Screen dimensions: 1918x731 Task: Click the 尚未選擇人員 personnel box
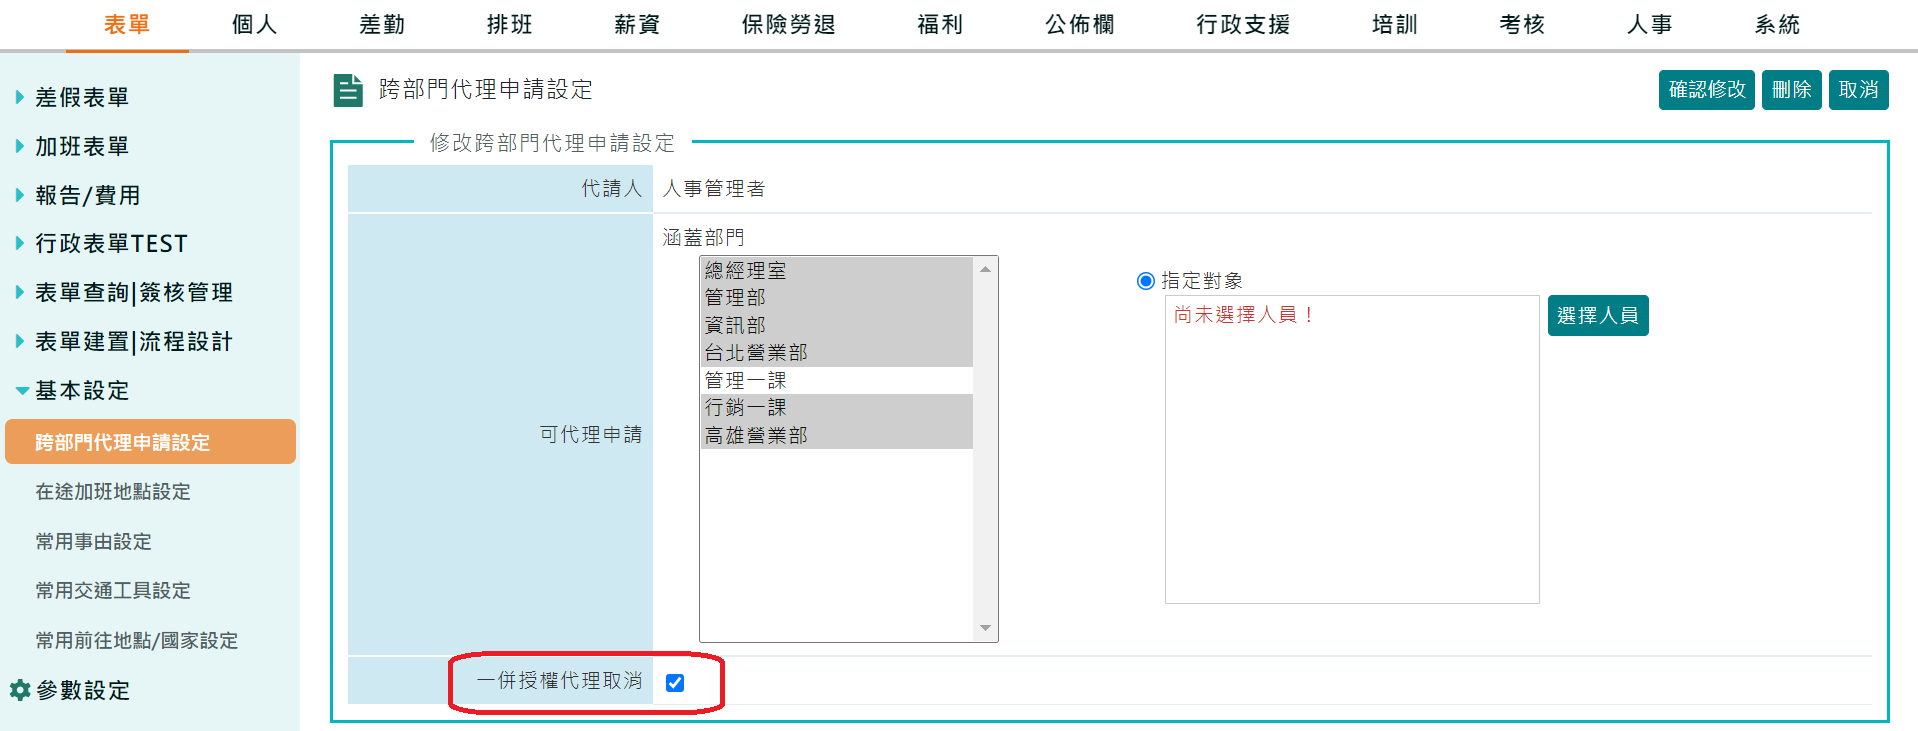[1352, 449]
